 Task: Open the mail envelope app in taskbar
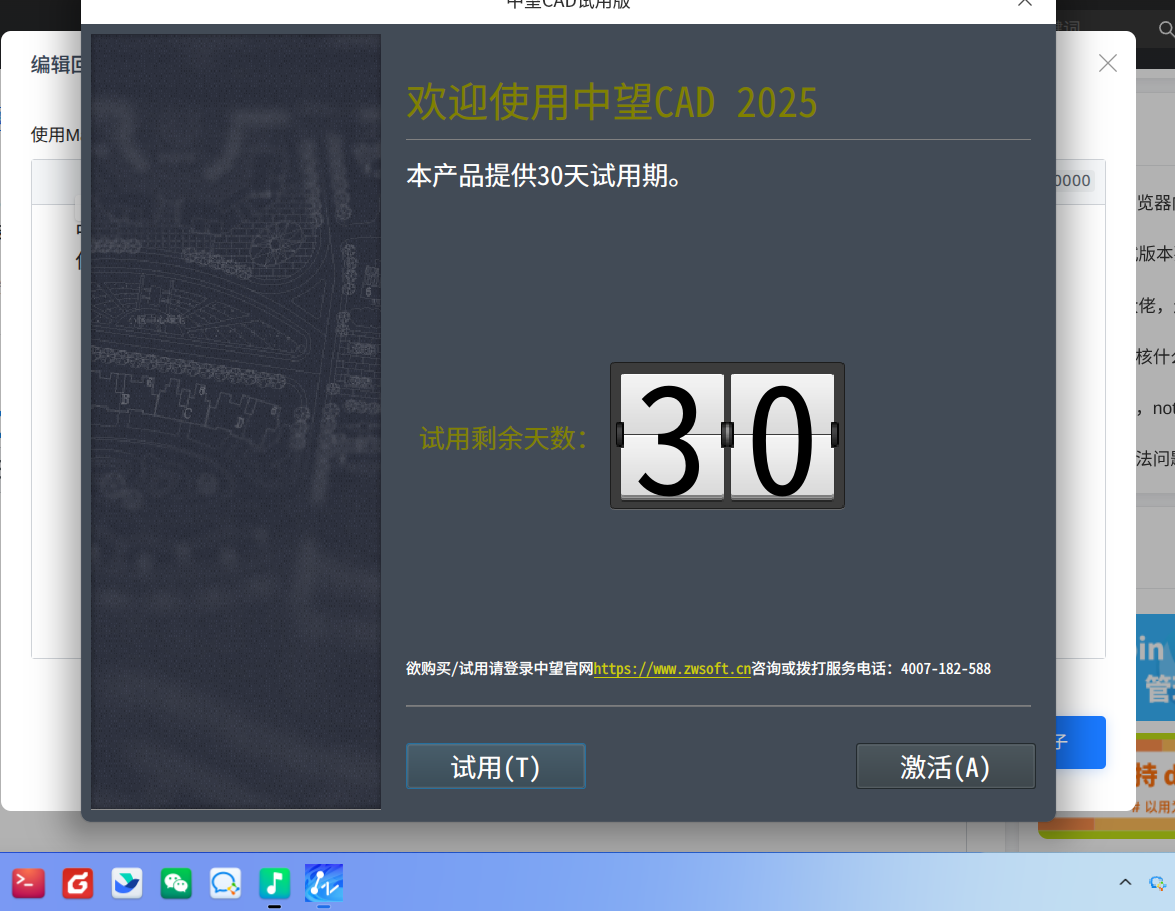click(127, 883)
